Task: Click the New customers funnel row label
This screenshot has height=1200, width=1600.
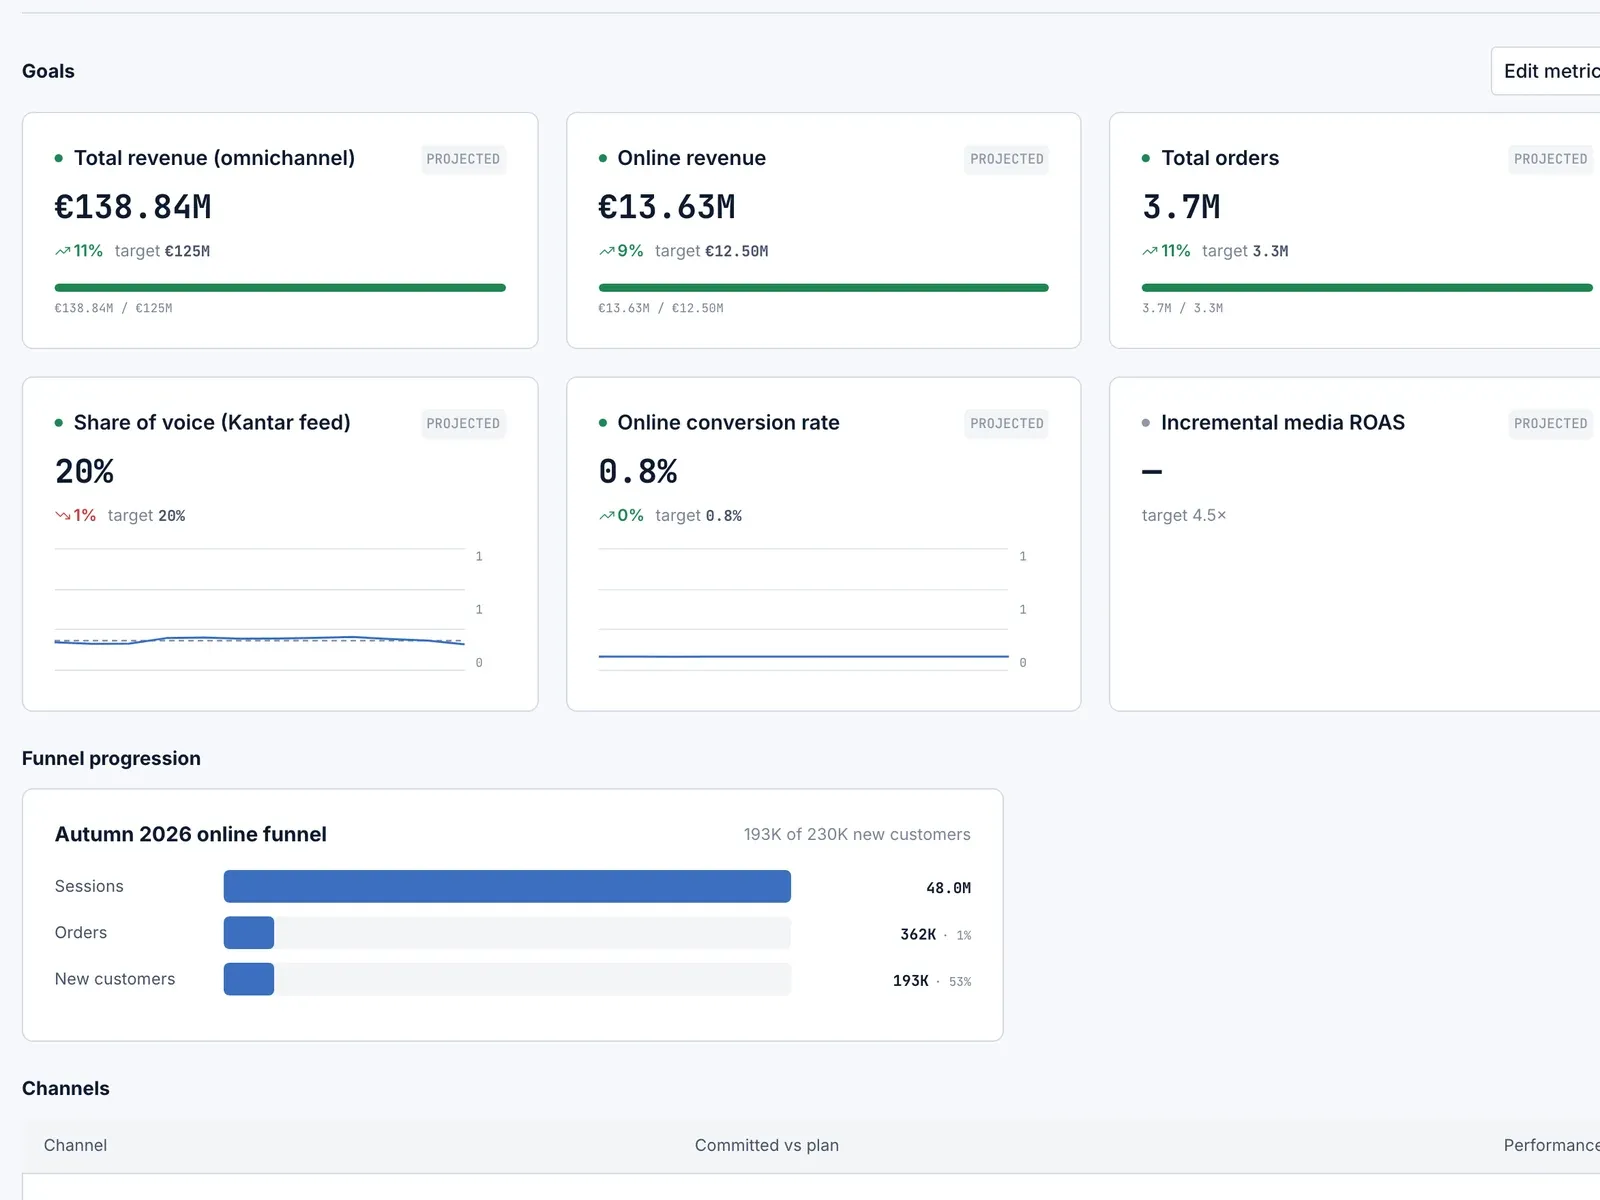Action: point(115,979)
